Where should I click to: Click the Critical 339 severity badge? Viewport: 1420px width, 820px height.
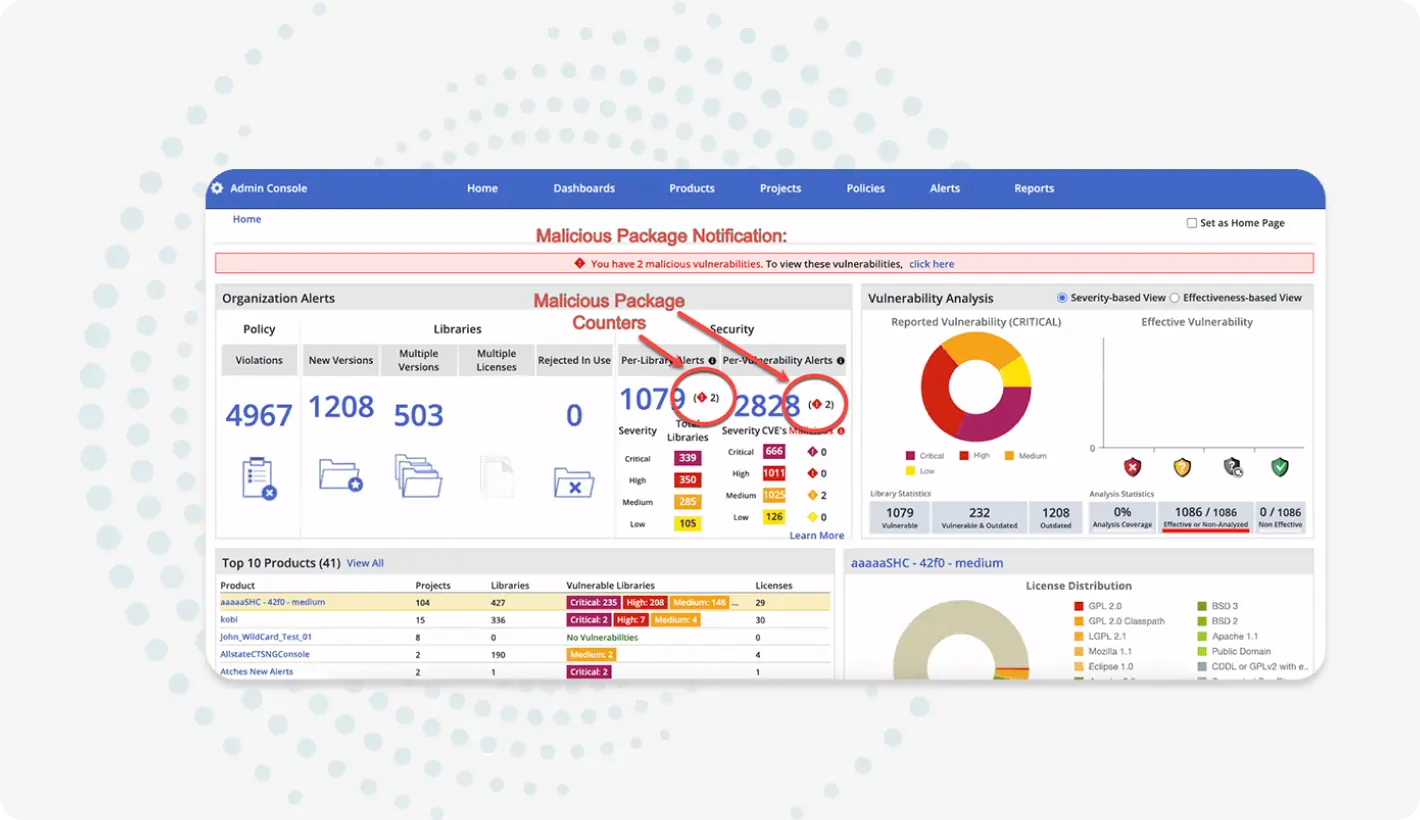pos(687,458)
